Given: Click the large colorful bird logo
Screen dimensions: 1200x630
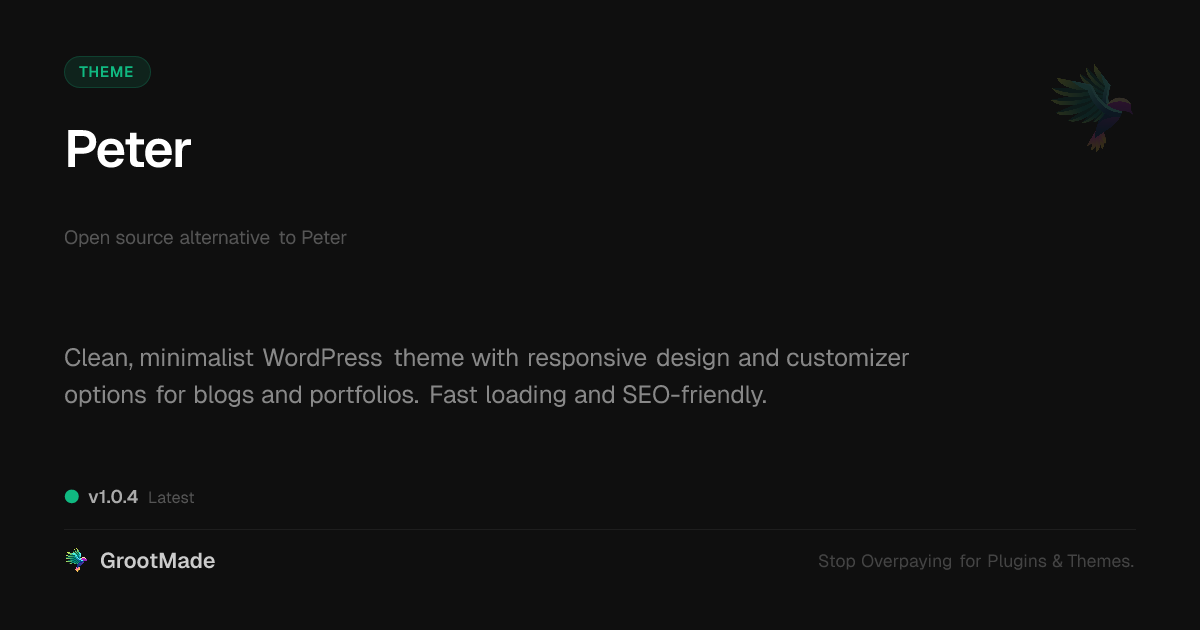Looking at the screenshot, I should 1092,106.
